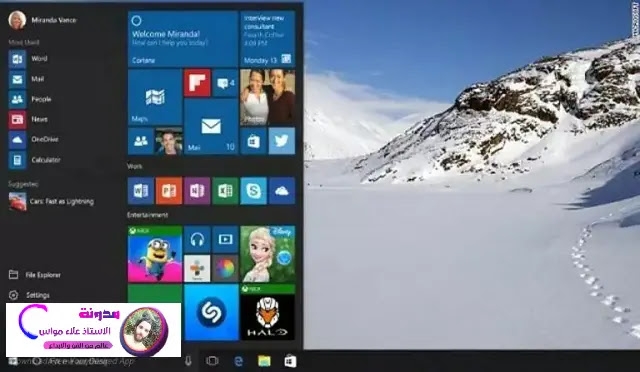The image size is (640, 372).
Task: Open the calendar tile showing Monday 13
Action: pyautogui.click(x=267, y=39)
